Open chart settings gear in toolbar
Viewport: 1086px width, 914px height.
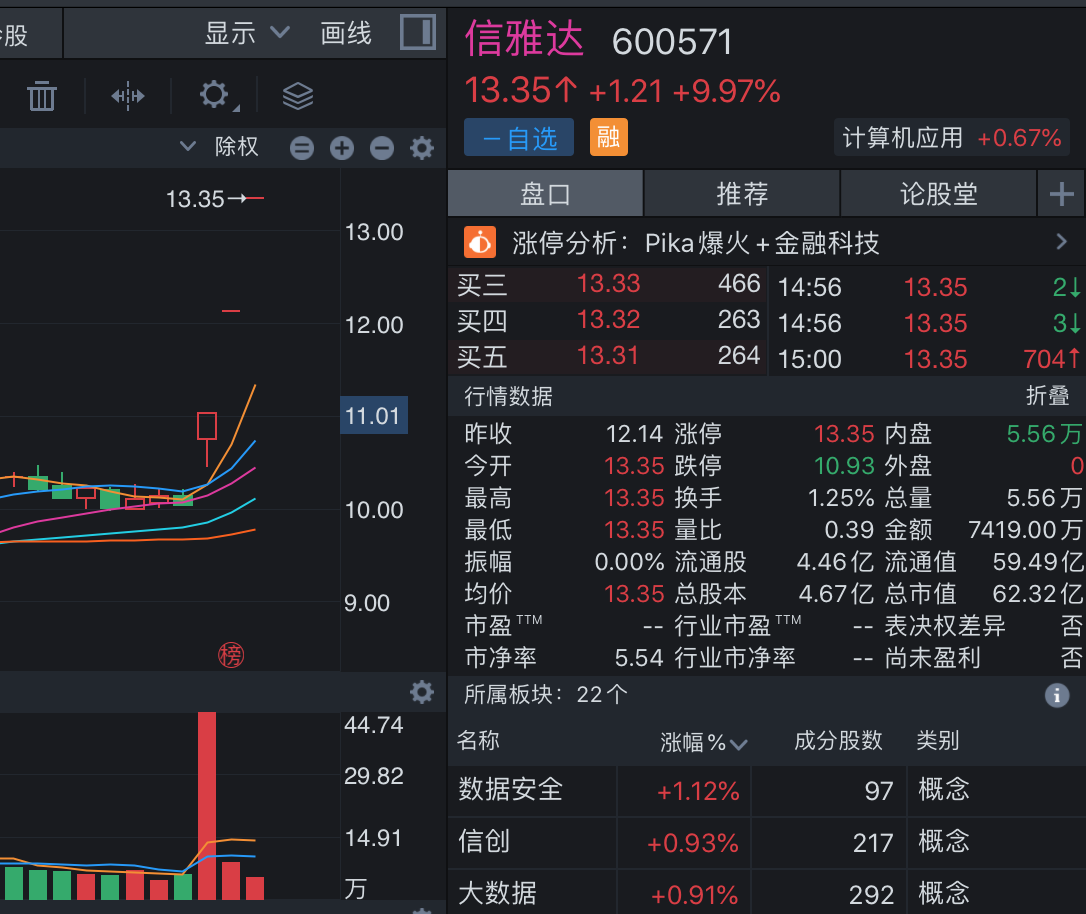click(215, 95)
